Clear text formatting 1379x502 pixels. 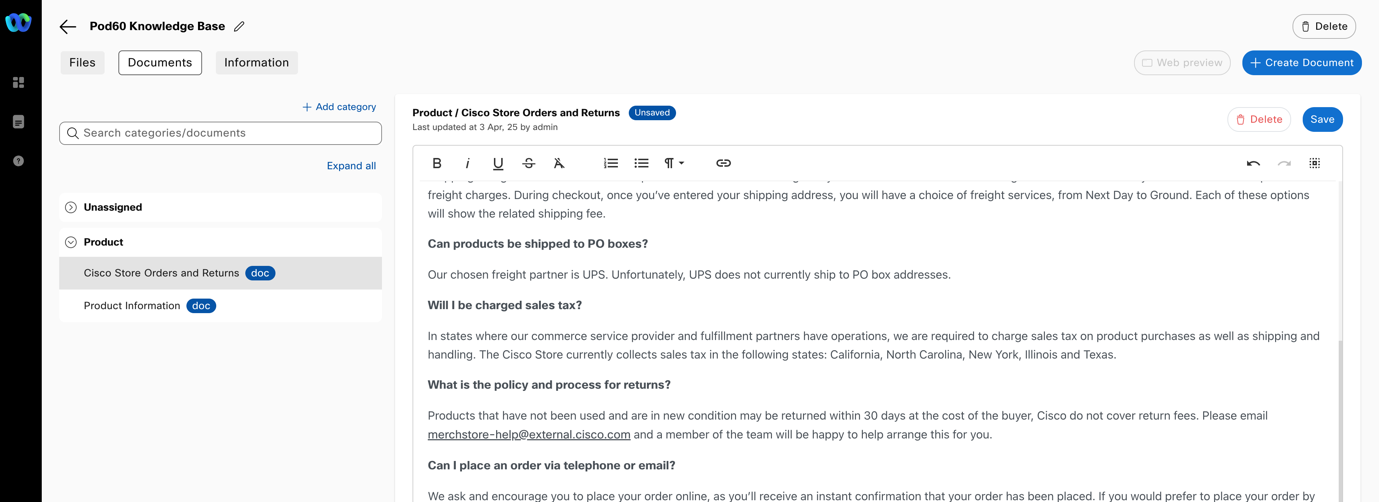click(x=559, y=163)
